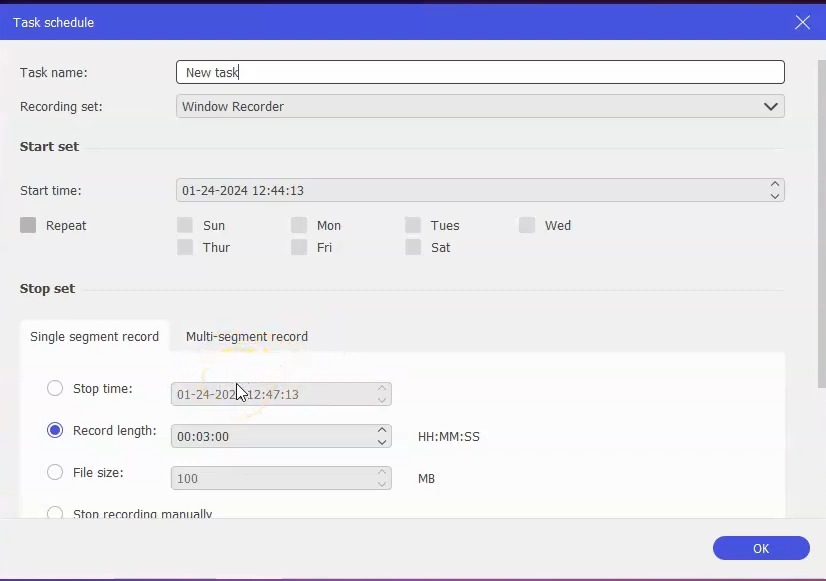
Task: Increase File size with up arrow
Action: (x=382, y=472)
